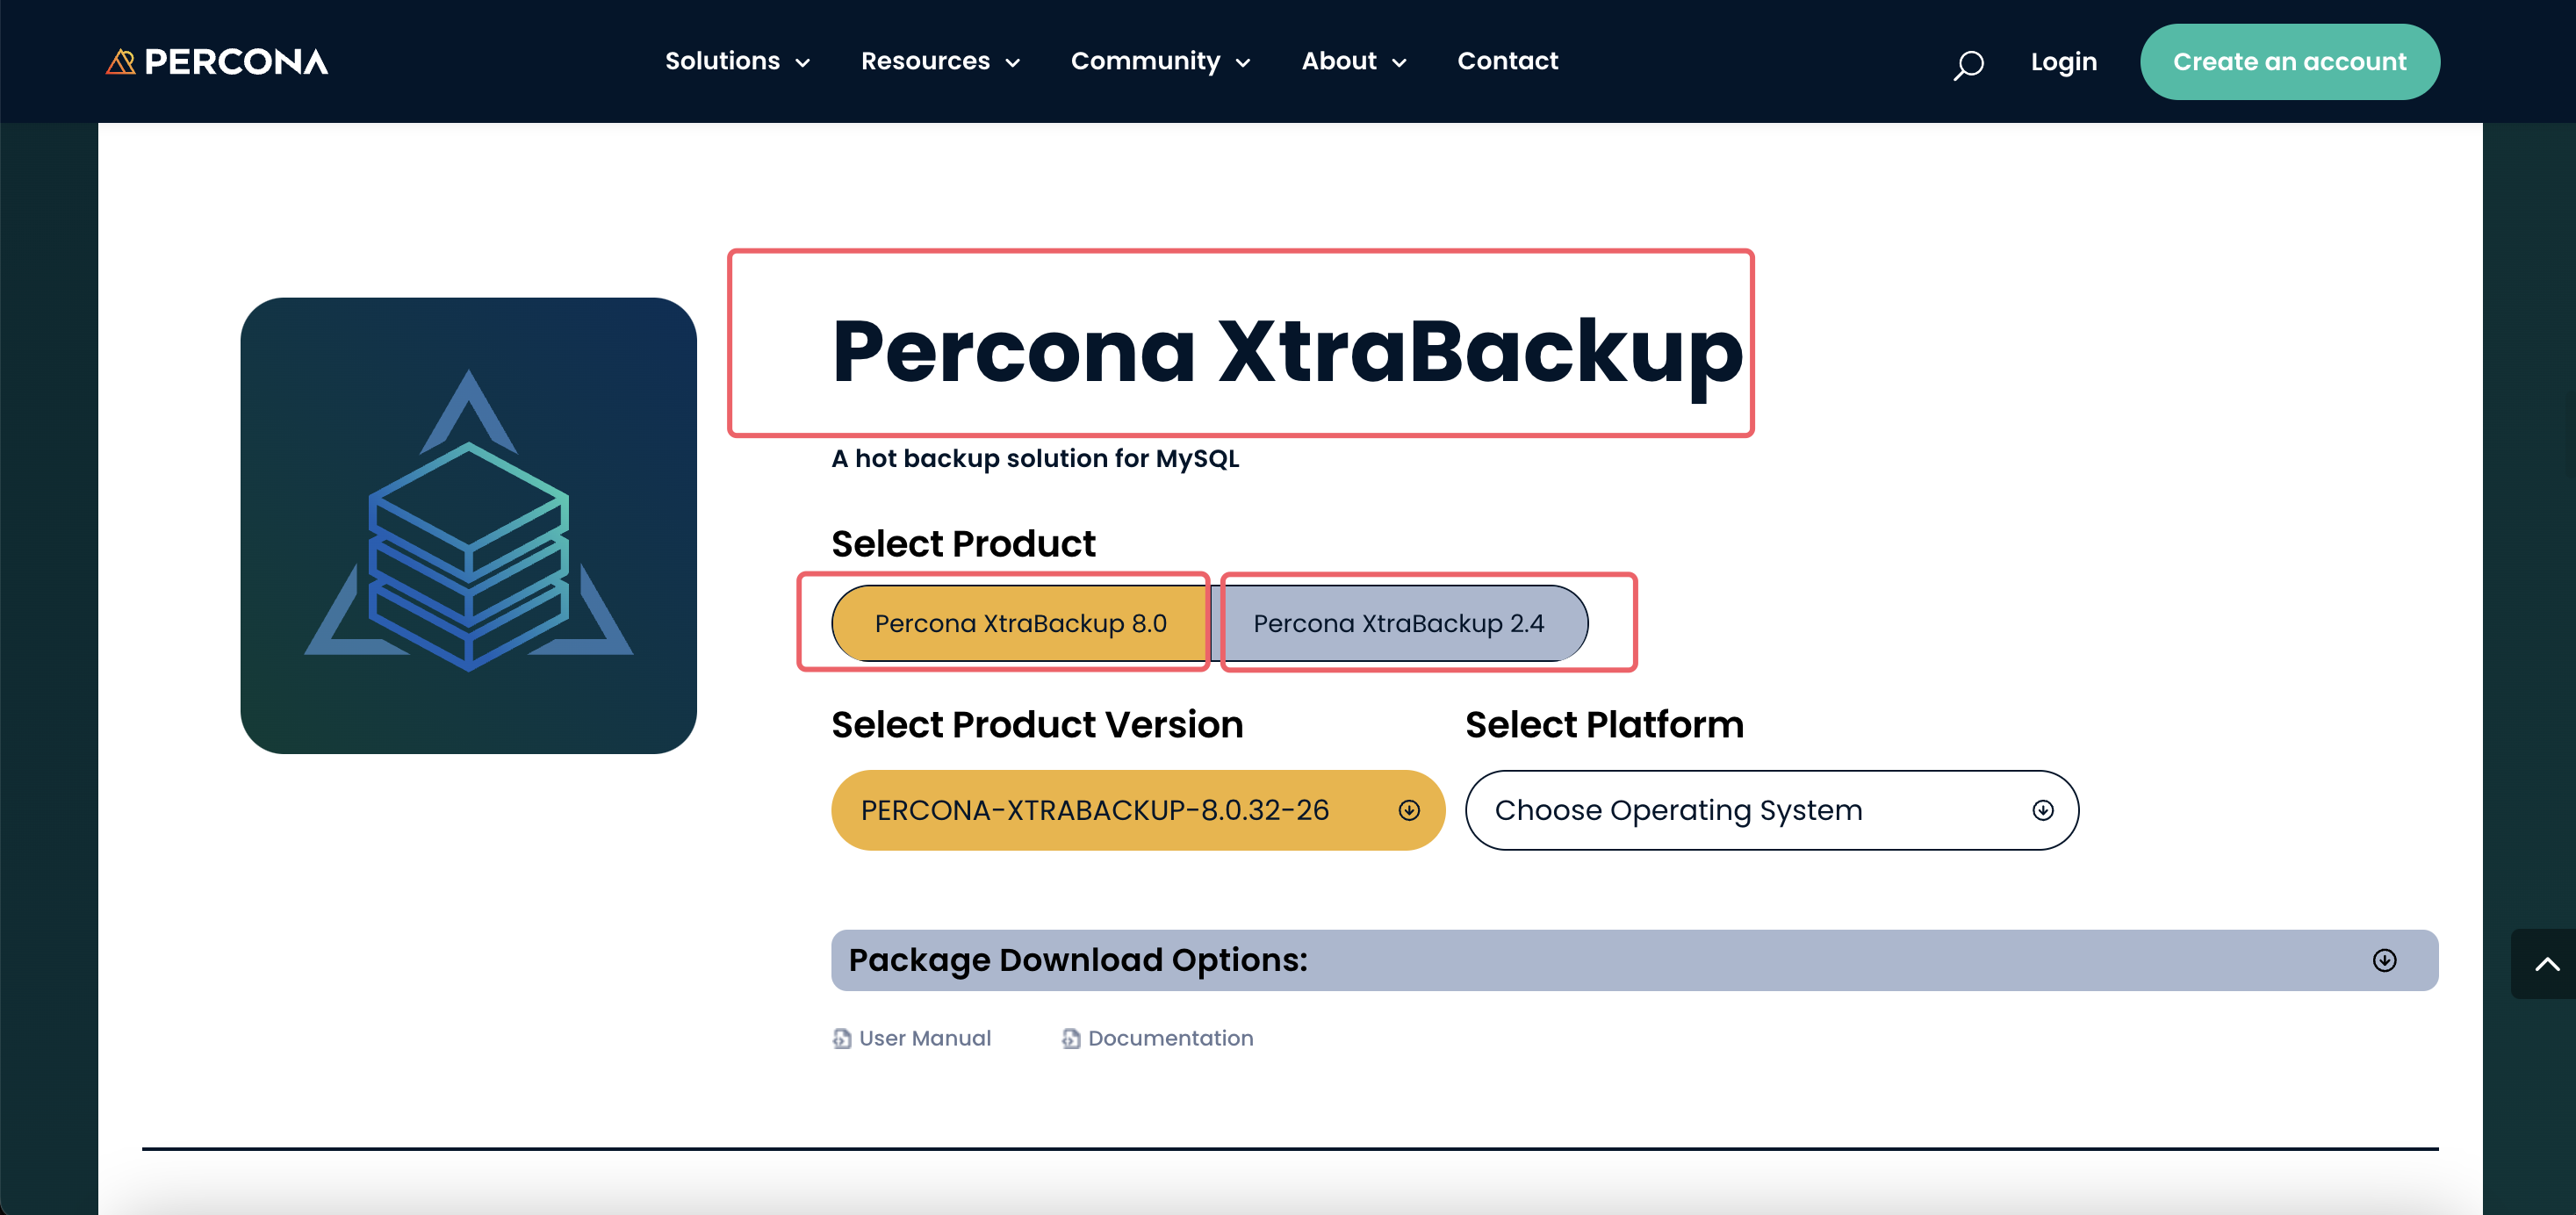Click Create an account button
Screen dimensions: 2576x1215
point(2289,62)
